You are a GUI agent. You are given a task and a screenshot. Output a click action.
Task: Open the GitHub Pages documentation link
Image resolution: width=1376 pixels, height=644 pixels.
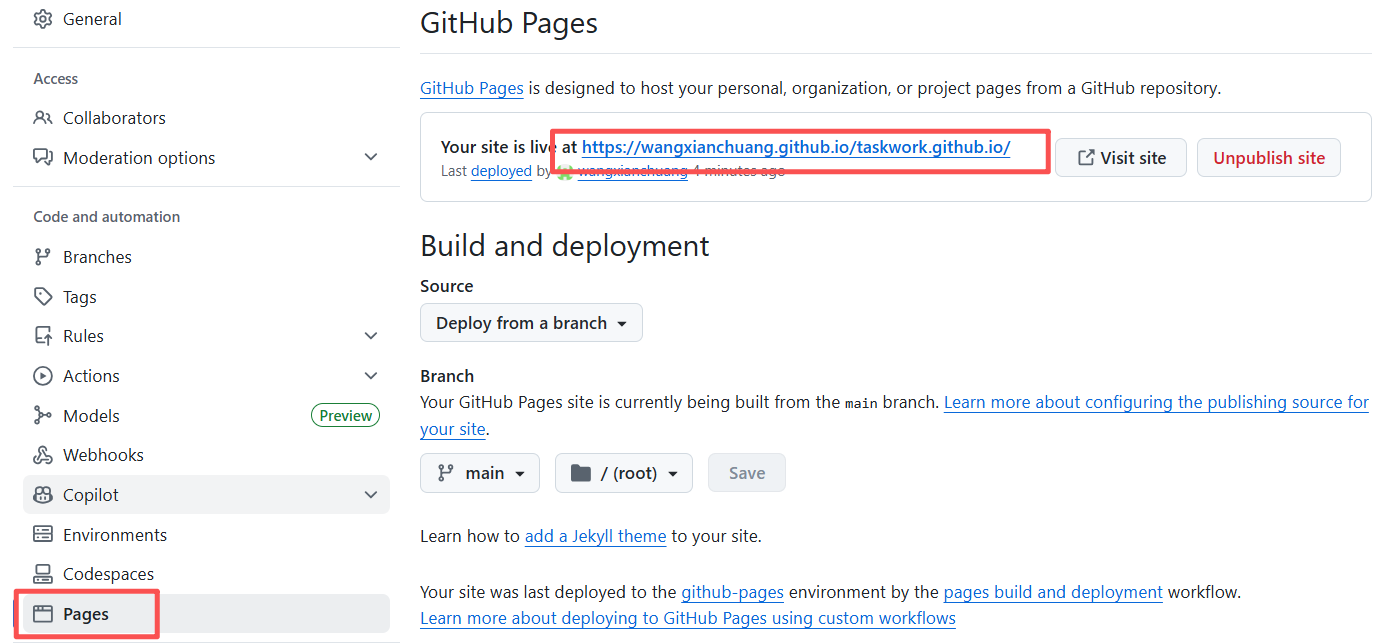[472, 88]
